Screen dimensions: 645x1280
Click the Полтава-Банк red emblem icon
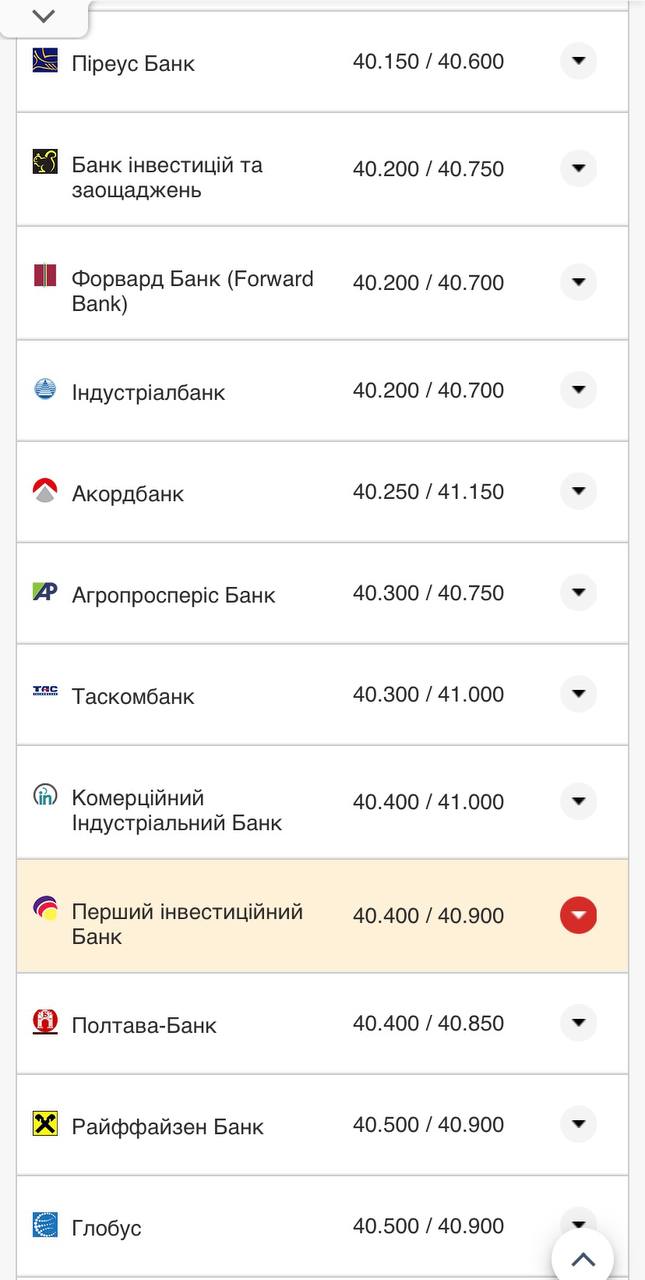tap(44, 1019)
